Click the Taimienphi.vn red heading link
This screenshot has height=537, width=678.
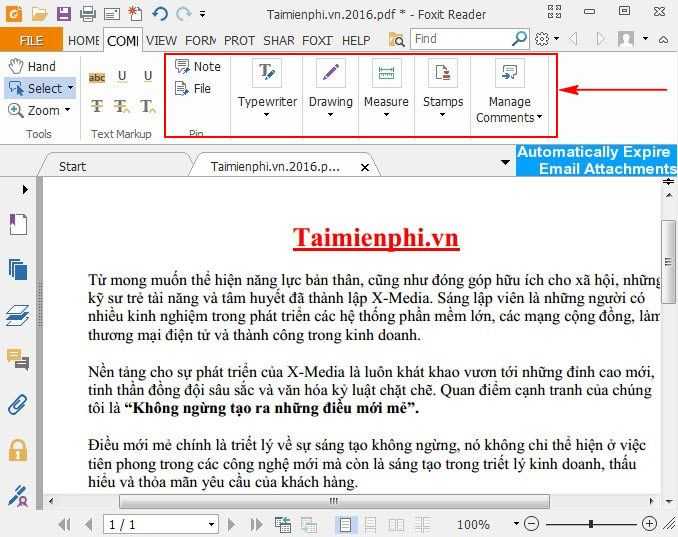[x=375, y=237]
